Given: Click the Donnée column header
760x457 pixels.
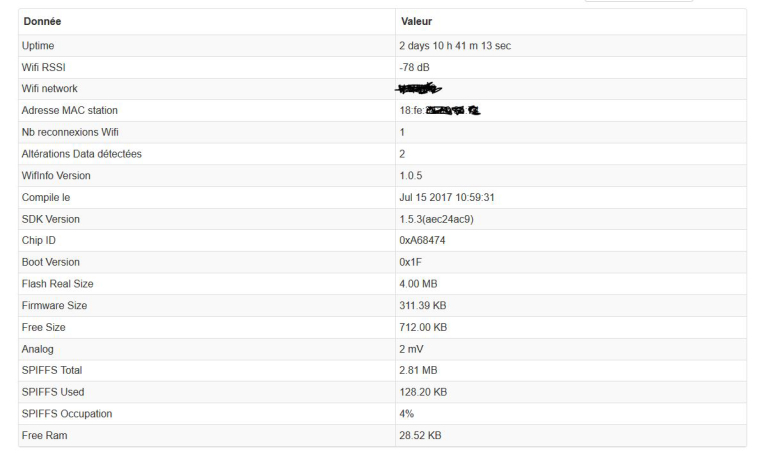Looking at the screenshot, I should 42,21.
